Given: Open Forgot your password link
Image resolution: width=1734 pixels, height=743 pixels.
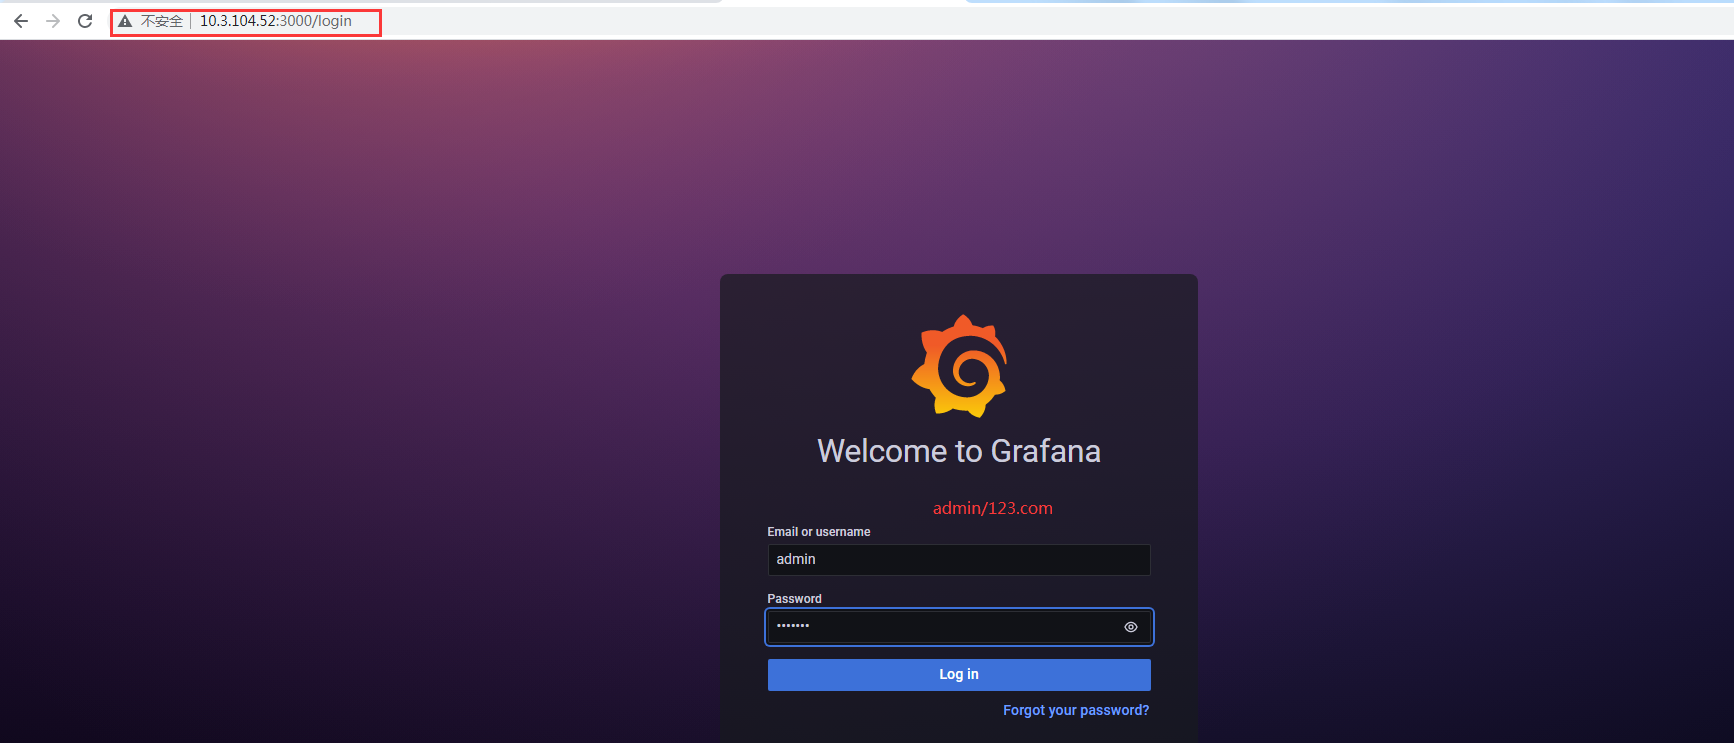Looking at the screenshot, I should (x=1076, y=710).
